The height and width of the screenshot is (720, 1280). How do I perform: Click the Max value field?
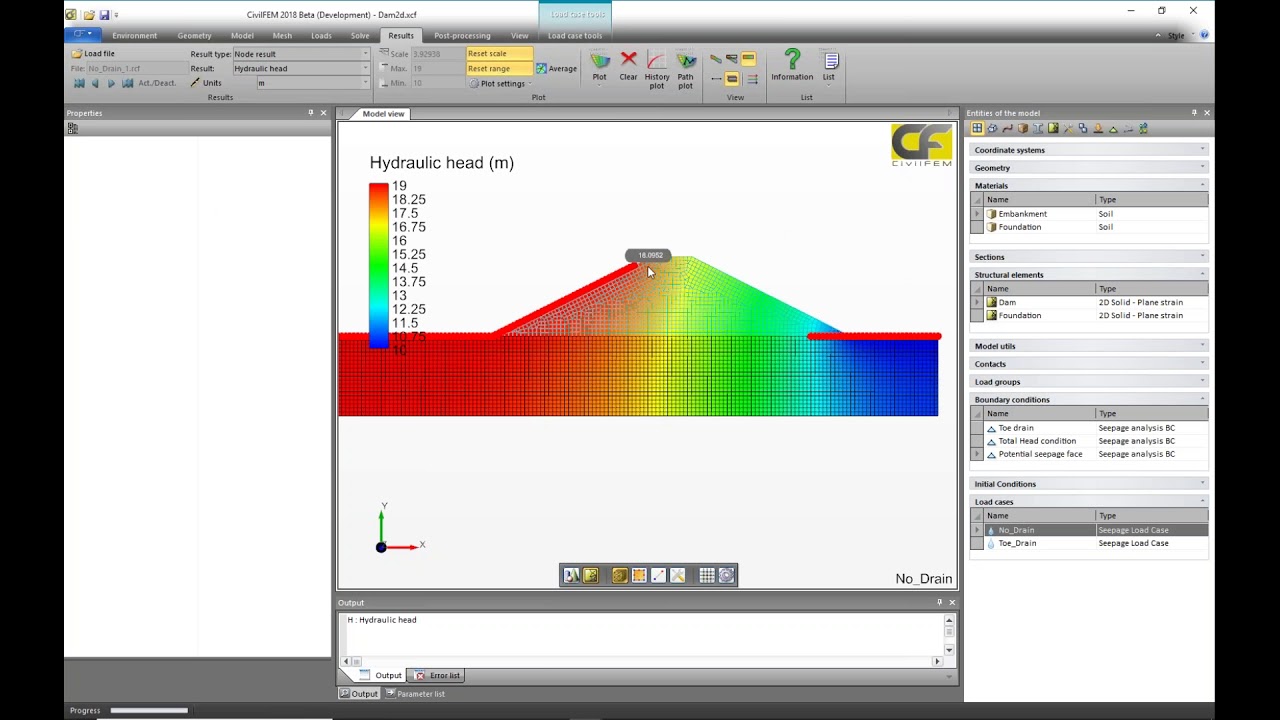(438, 69)
